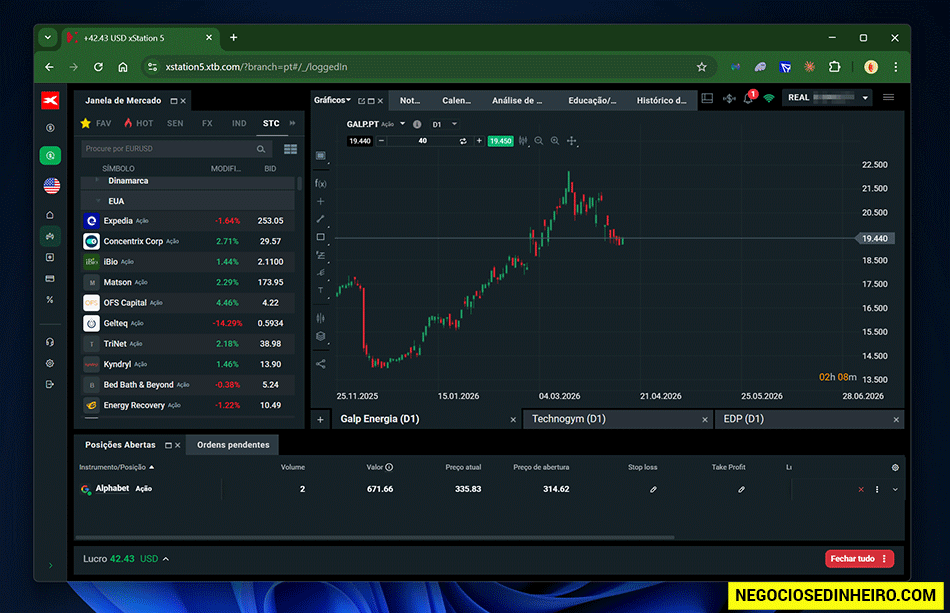Expand the Alphabet position row chevron
This screenshot has width=950, height=613.
[895, 489]
